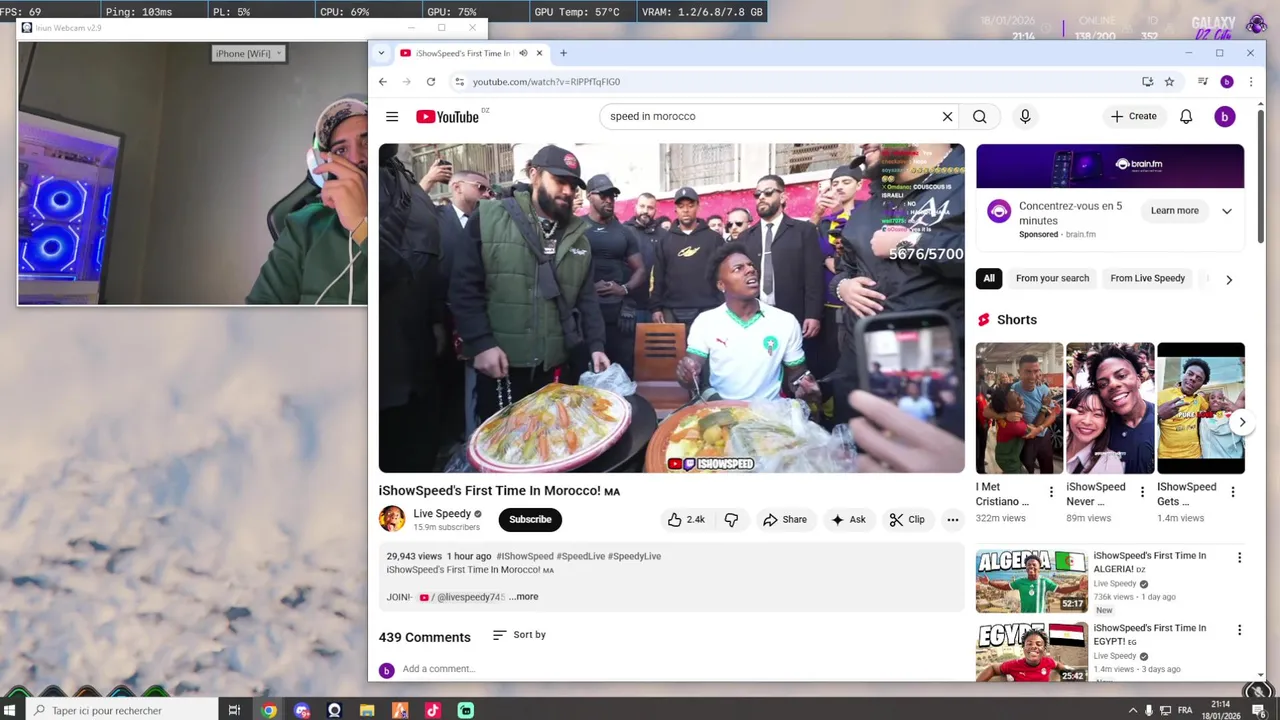This screenshot has height=720, width=1280.
Task: Start voice search with microphone
Action: 1025,117
